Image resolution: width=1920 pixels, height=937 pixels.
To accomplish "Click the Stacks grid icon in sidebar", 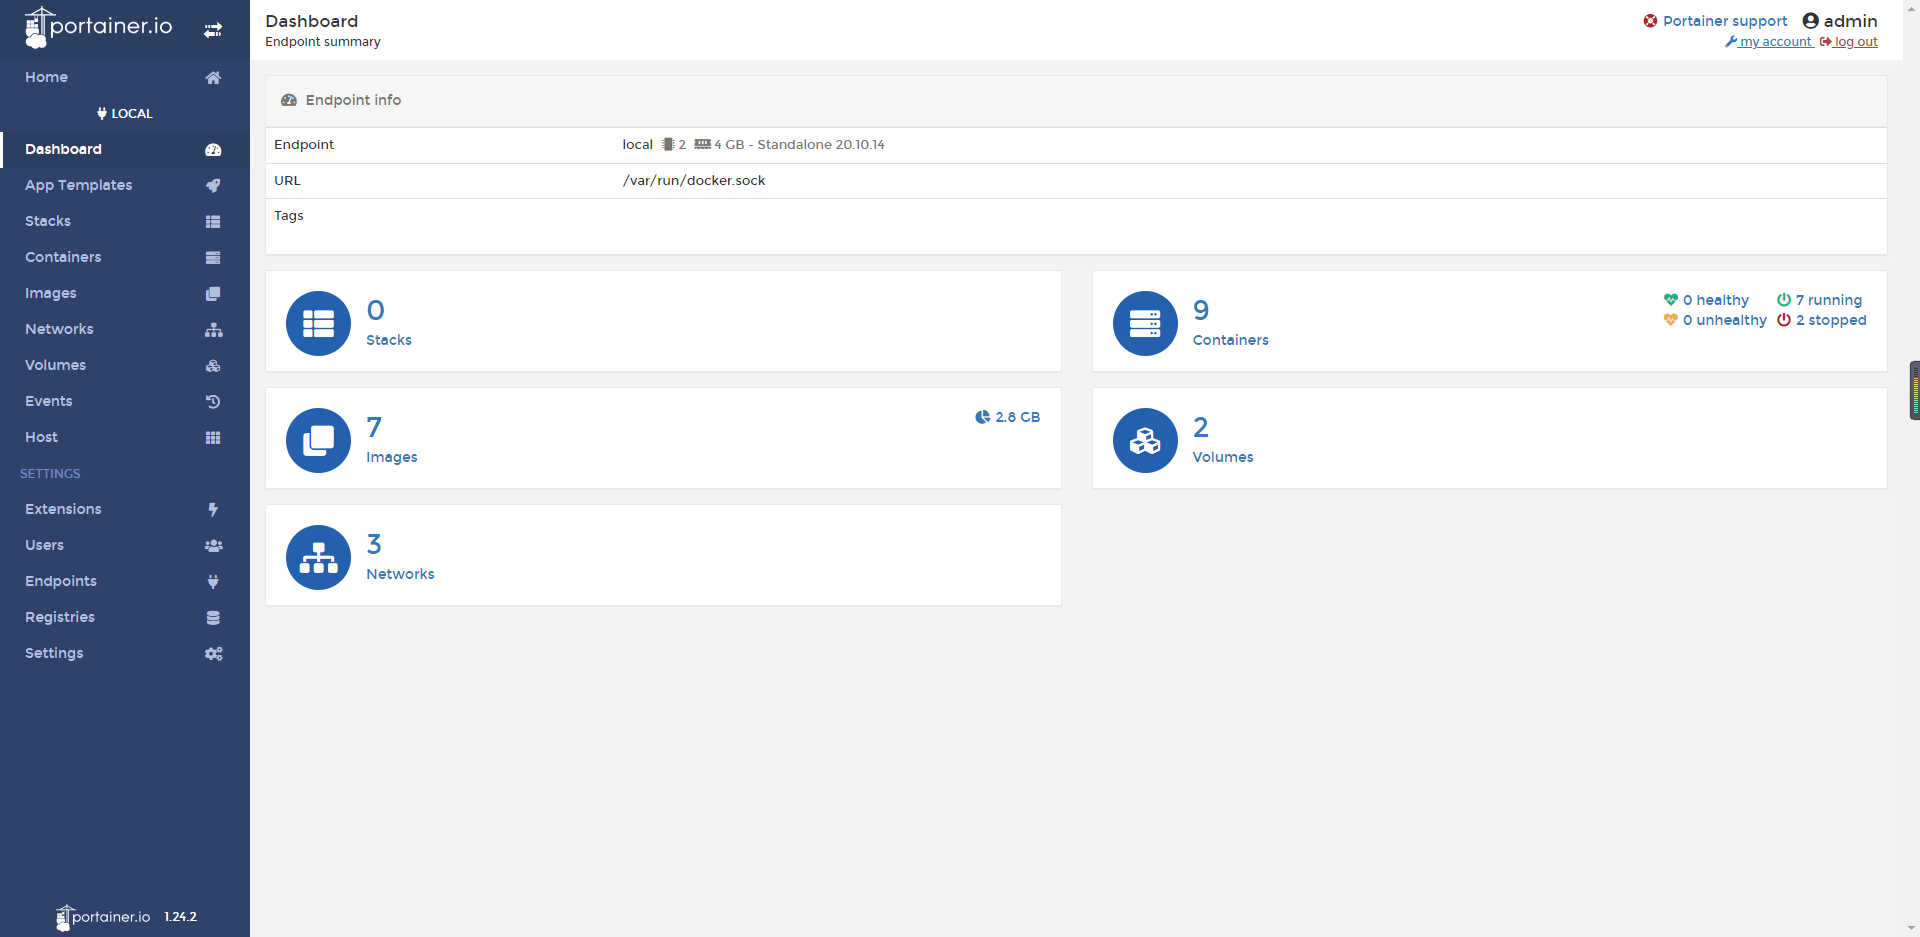I will (x=213, y=221).
